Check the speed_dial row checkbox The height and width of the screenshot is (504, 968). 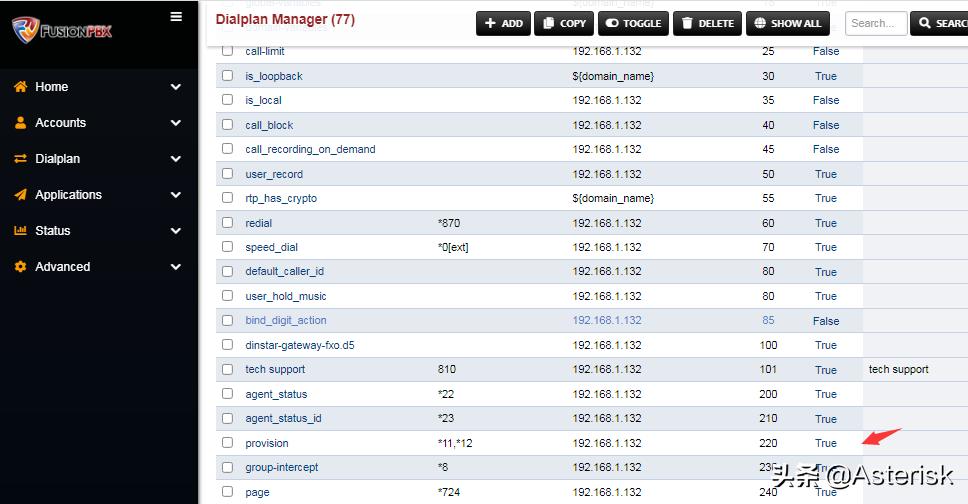coord(227,246)
